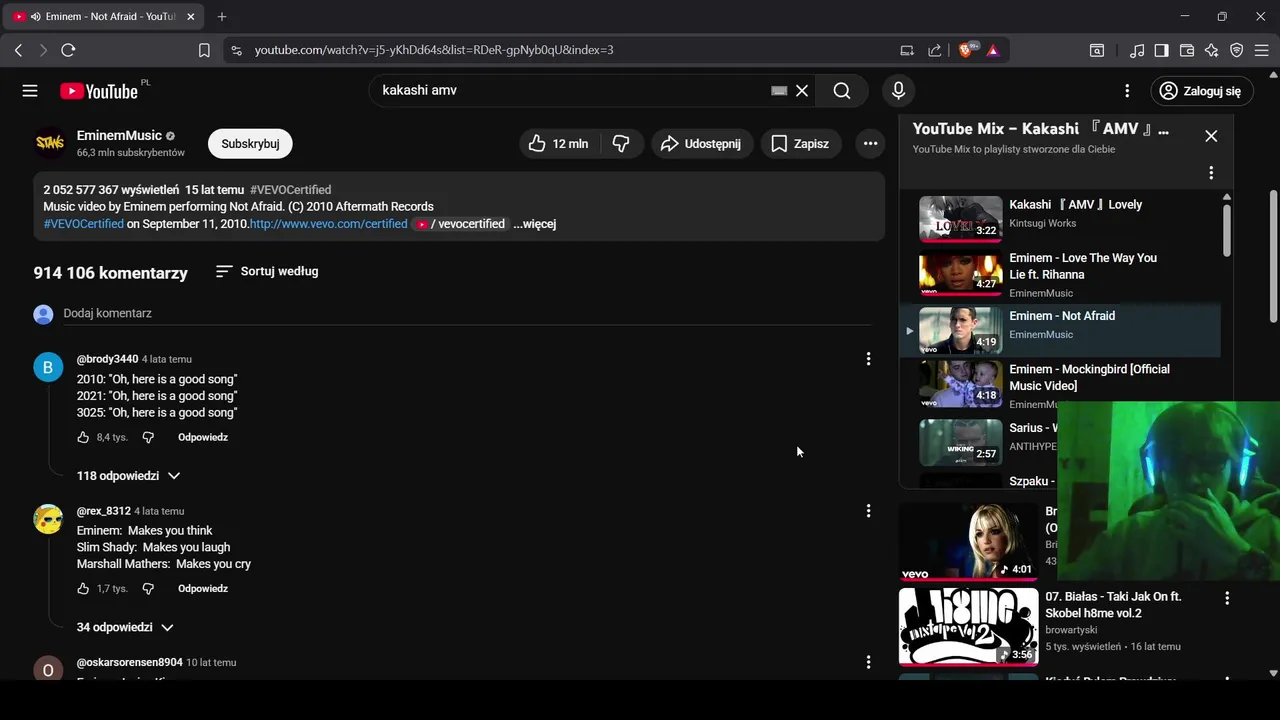Screen dimensions: 1280x720
Task: Like the comment by @brody3440
Action: [83, 437]
